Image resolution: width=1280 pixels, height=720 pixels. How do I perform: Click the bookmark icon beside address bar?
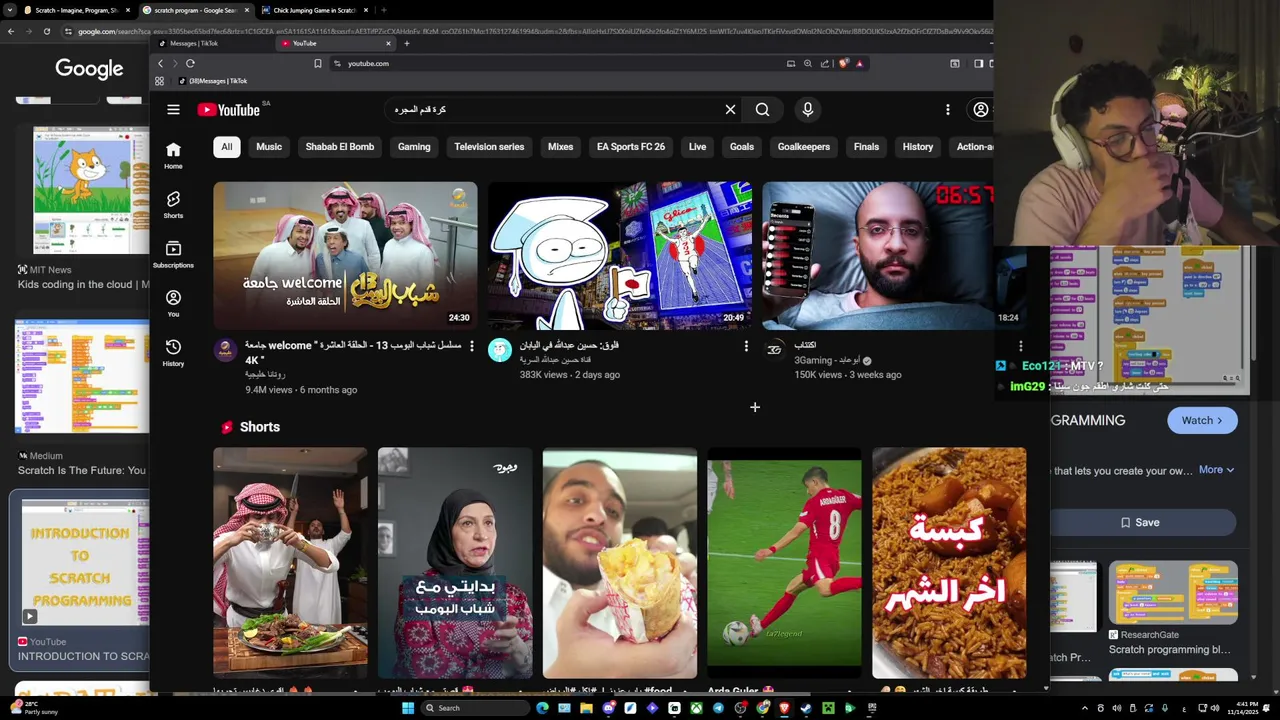click(x=318, y=63)
